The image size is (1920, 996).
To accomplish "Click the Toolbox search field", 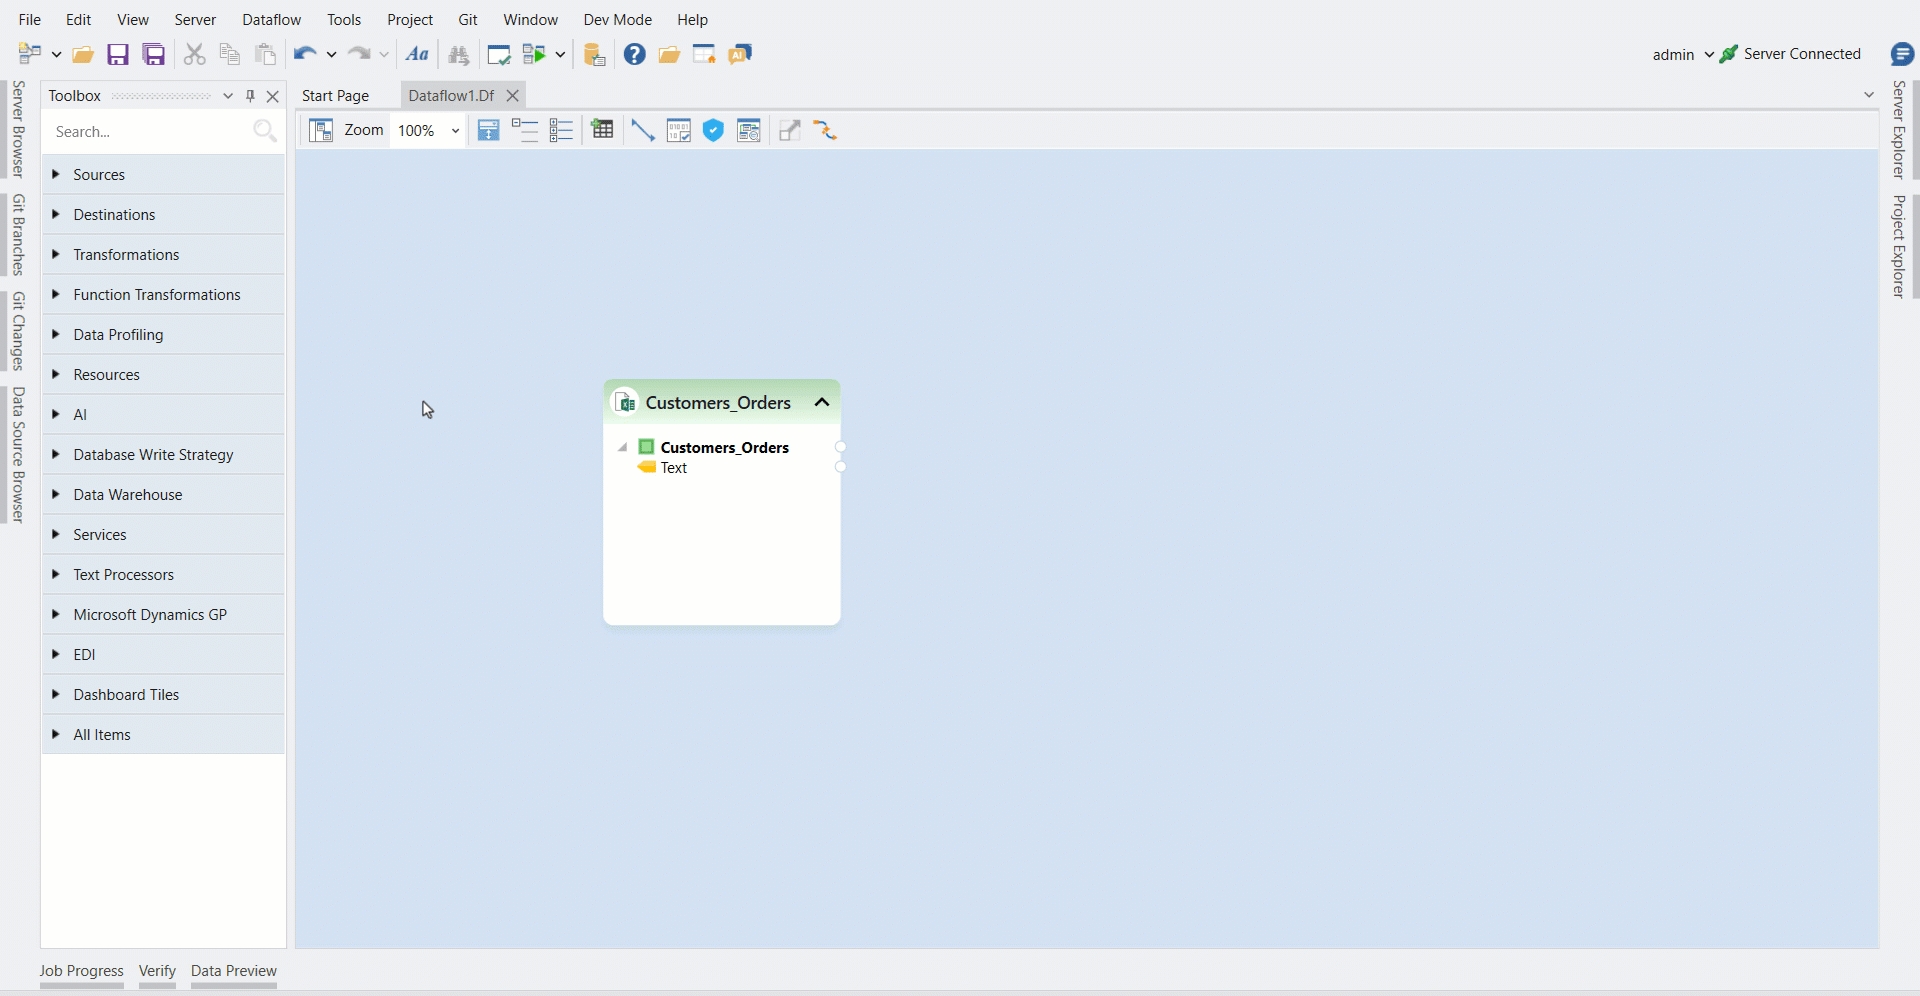I will [x=150, y=132].
